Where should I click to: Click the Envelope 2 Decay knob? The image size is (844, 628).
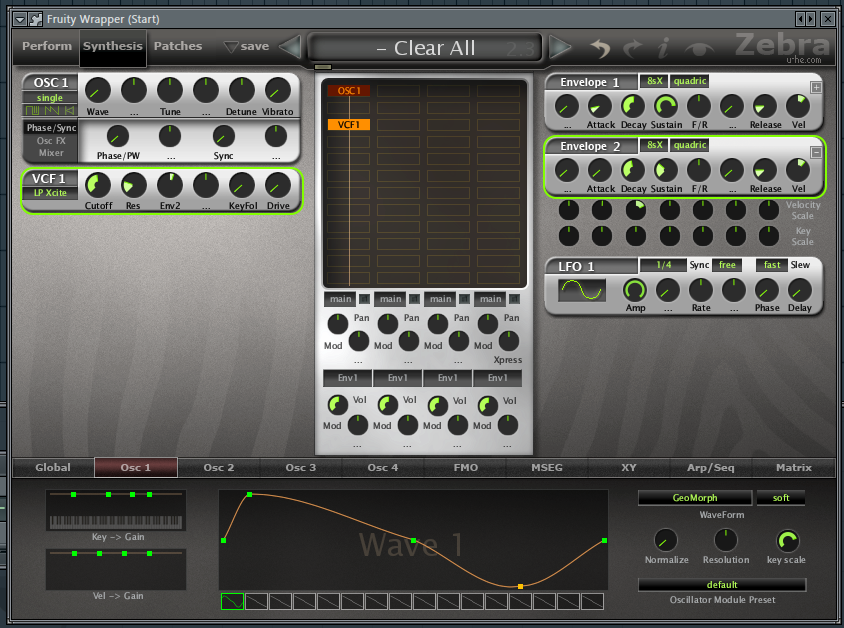click(633, 170)
